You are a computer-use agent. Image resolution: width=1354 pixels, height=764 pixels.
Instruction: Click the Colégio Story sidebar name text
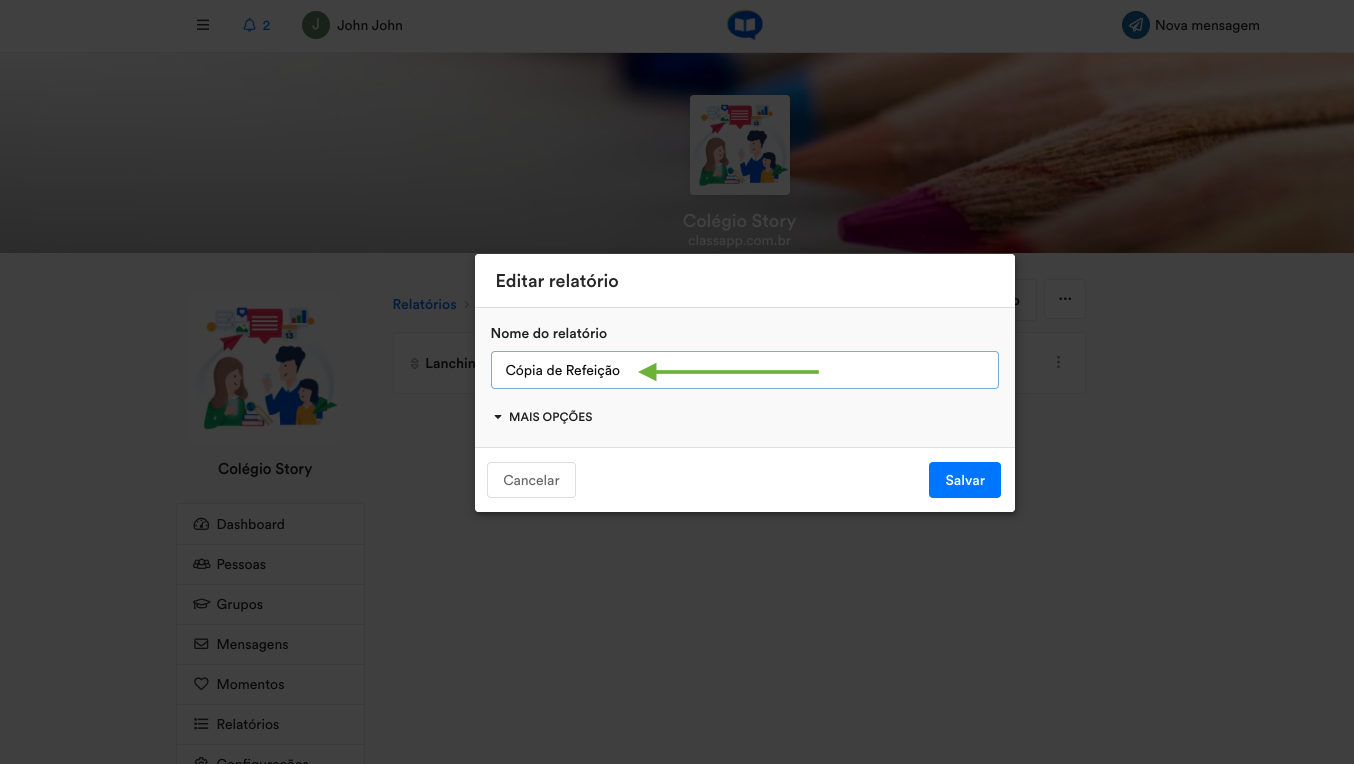[265, 469]
